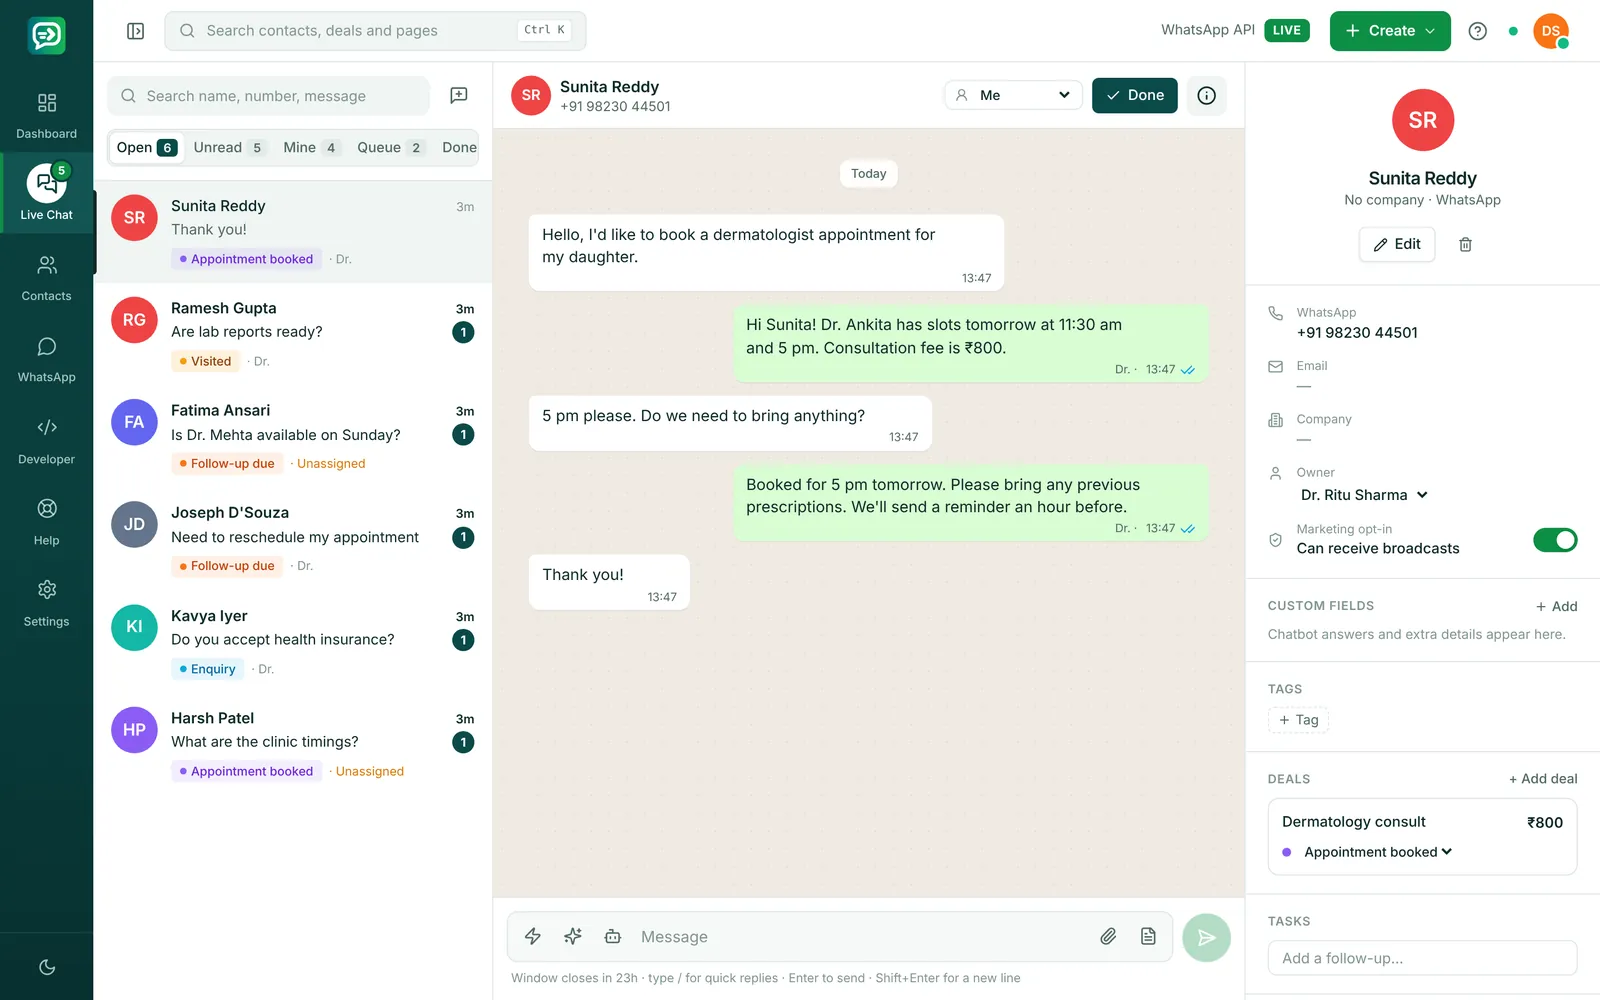Open the DS user avatar menu
This screenshot has height=1000, width=1600.
tap(1550, 31)
